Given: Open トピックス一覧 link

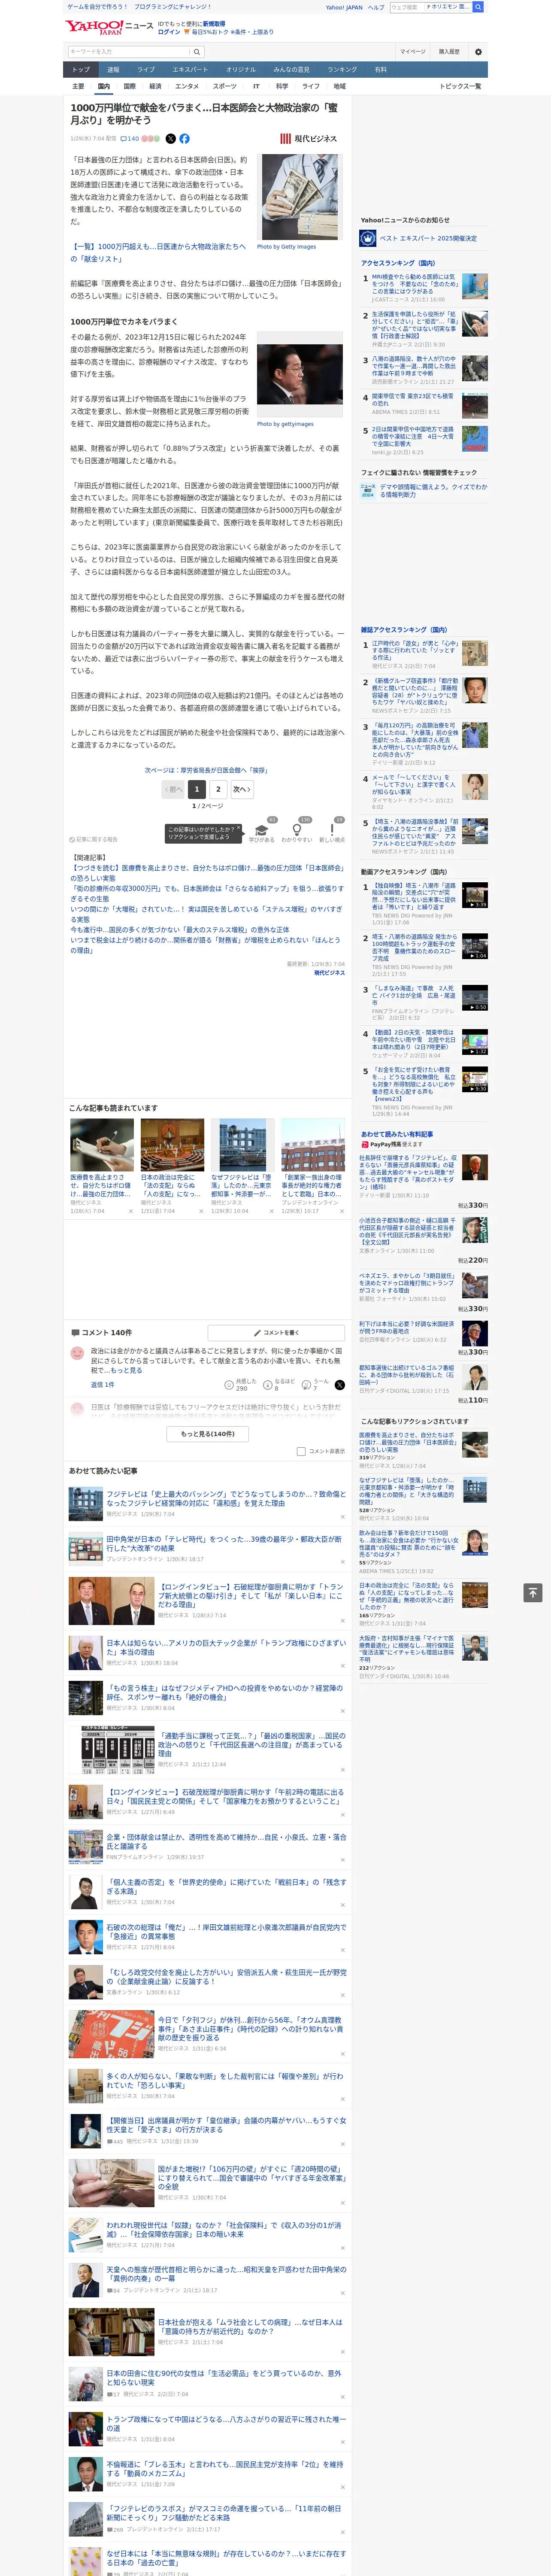Looking at the screenshot, I should pyautogui.click(x=460, y=86).
